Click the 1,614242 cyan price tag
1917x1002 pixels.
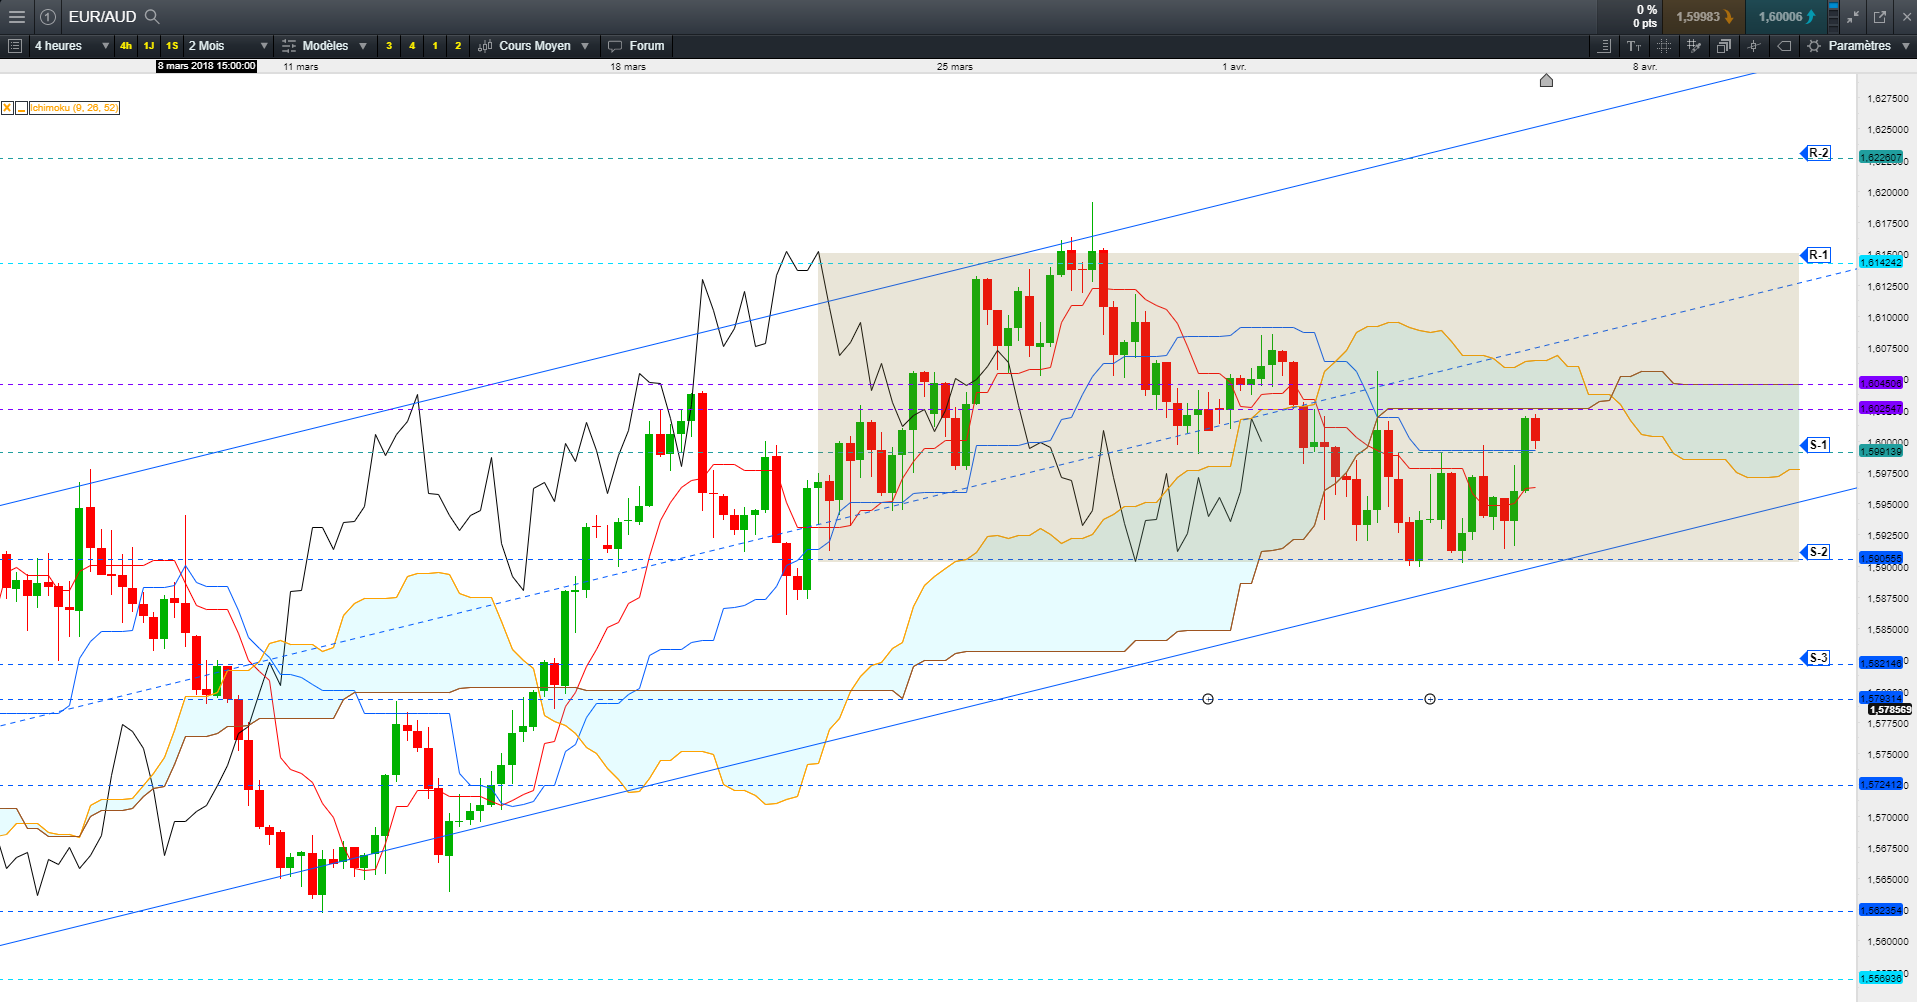(1881, 262)
